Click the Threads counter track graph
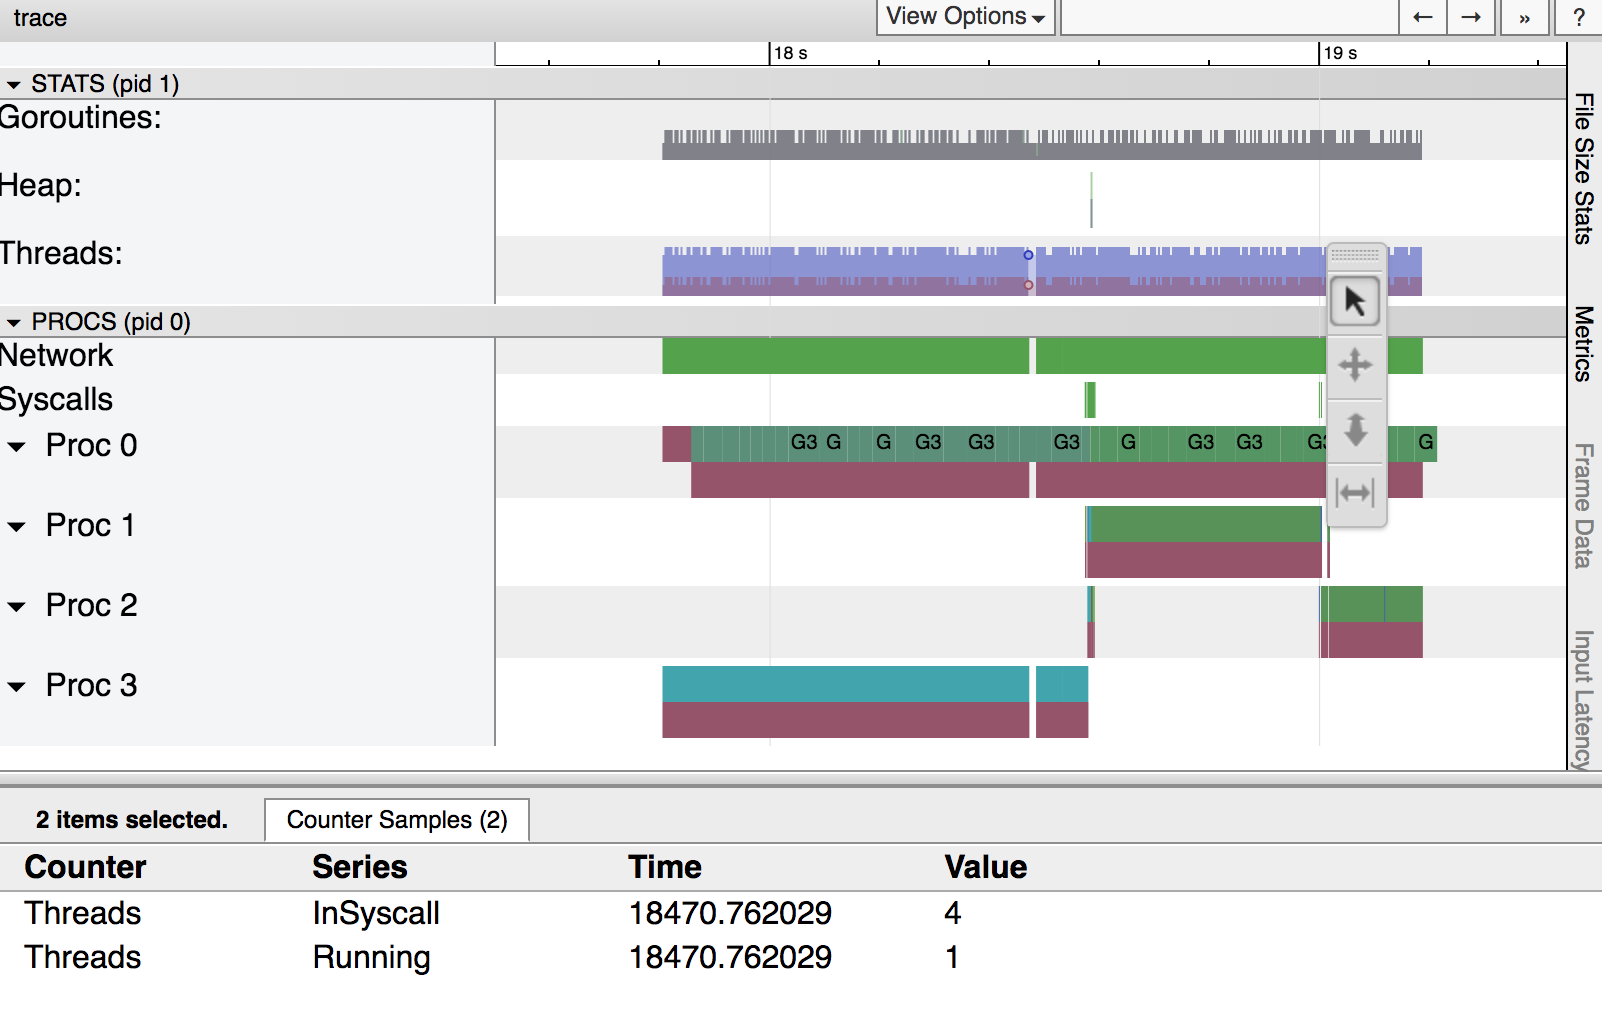This screenshot has height=1022, width=1602. tap(1041, 271)
